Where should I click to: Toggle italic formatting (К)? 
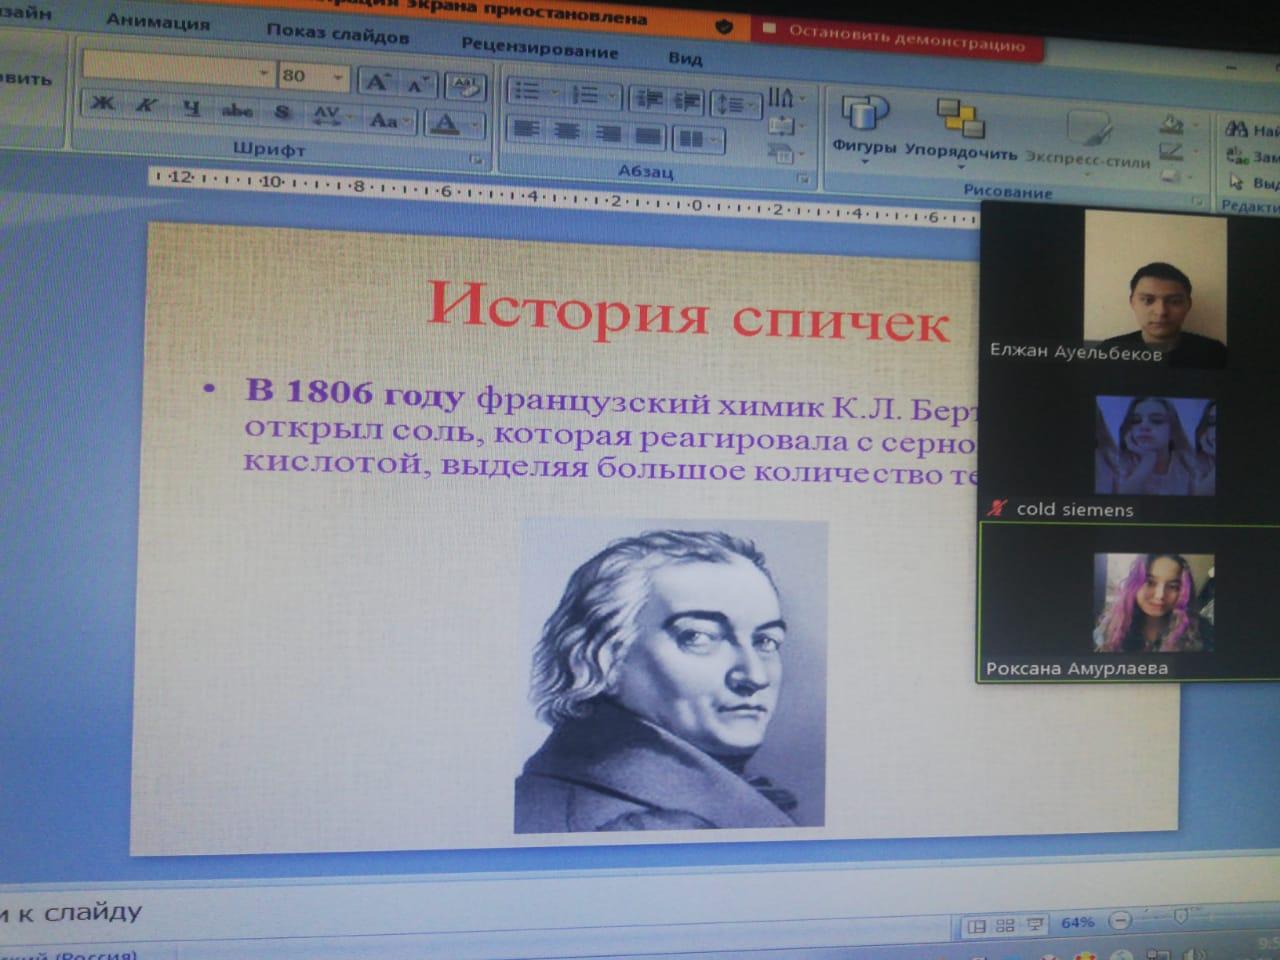(146, 105)
